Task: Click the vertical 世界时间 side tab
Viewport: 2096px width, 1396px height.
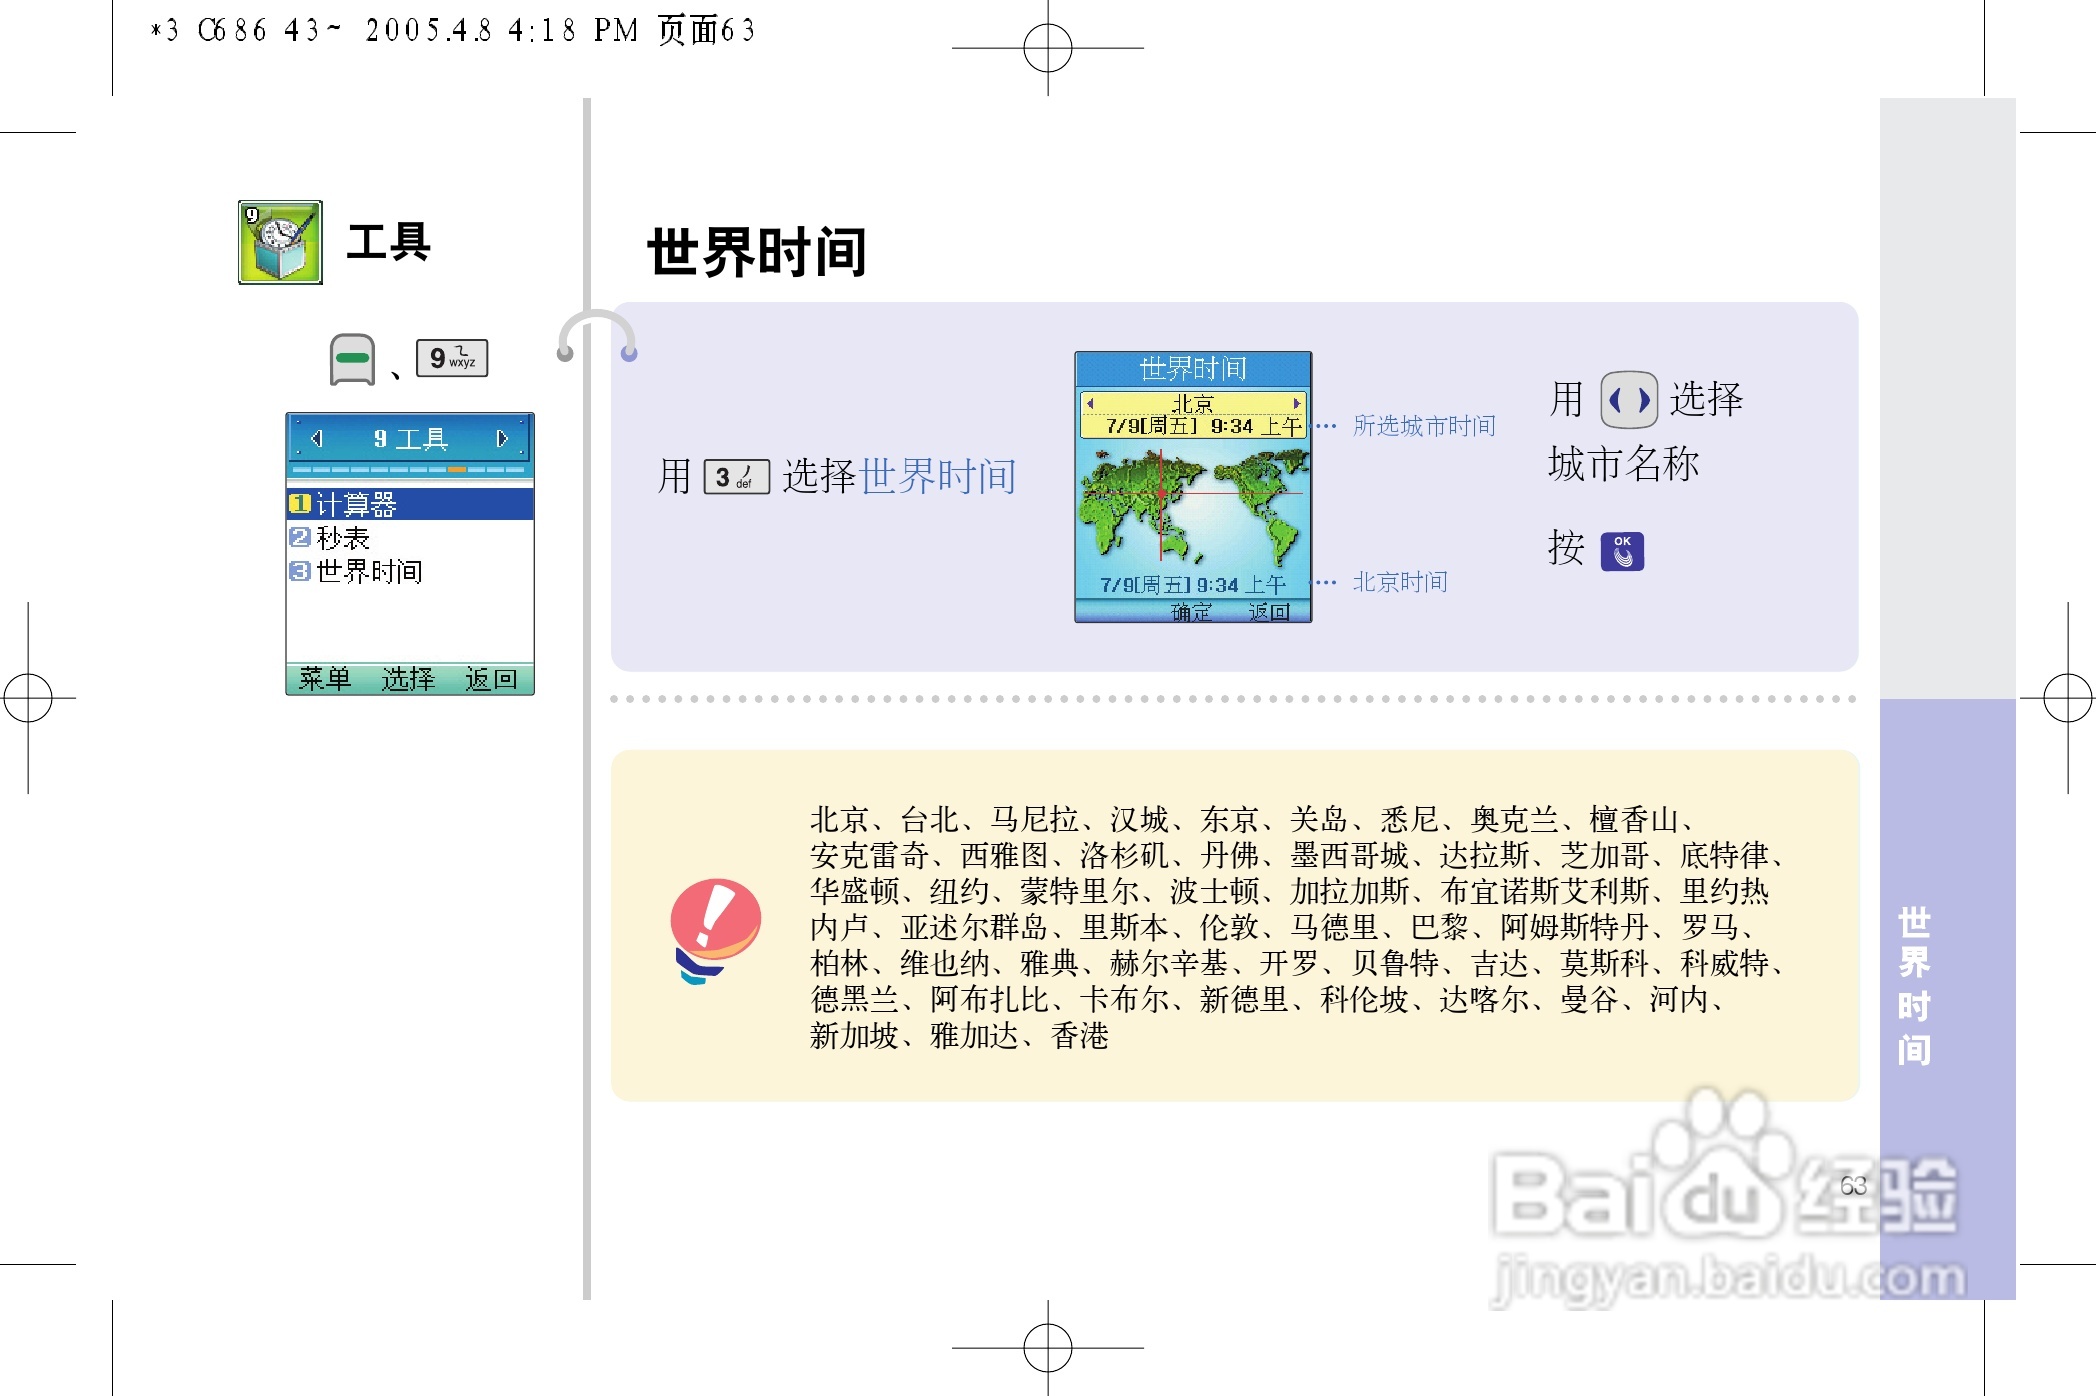Action: coord(1913,985)
